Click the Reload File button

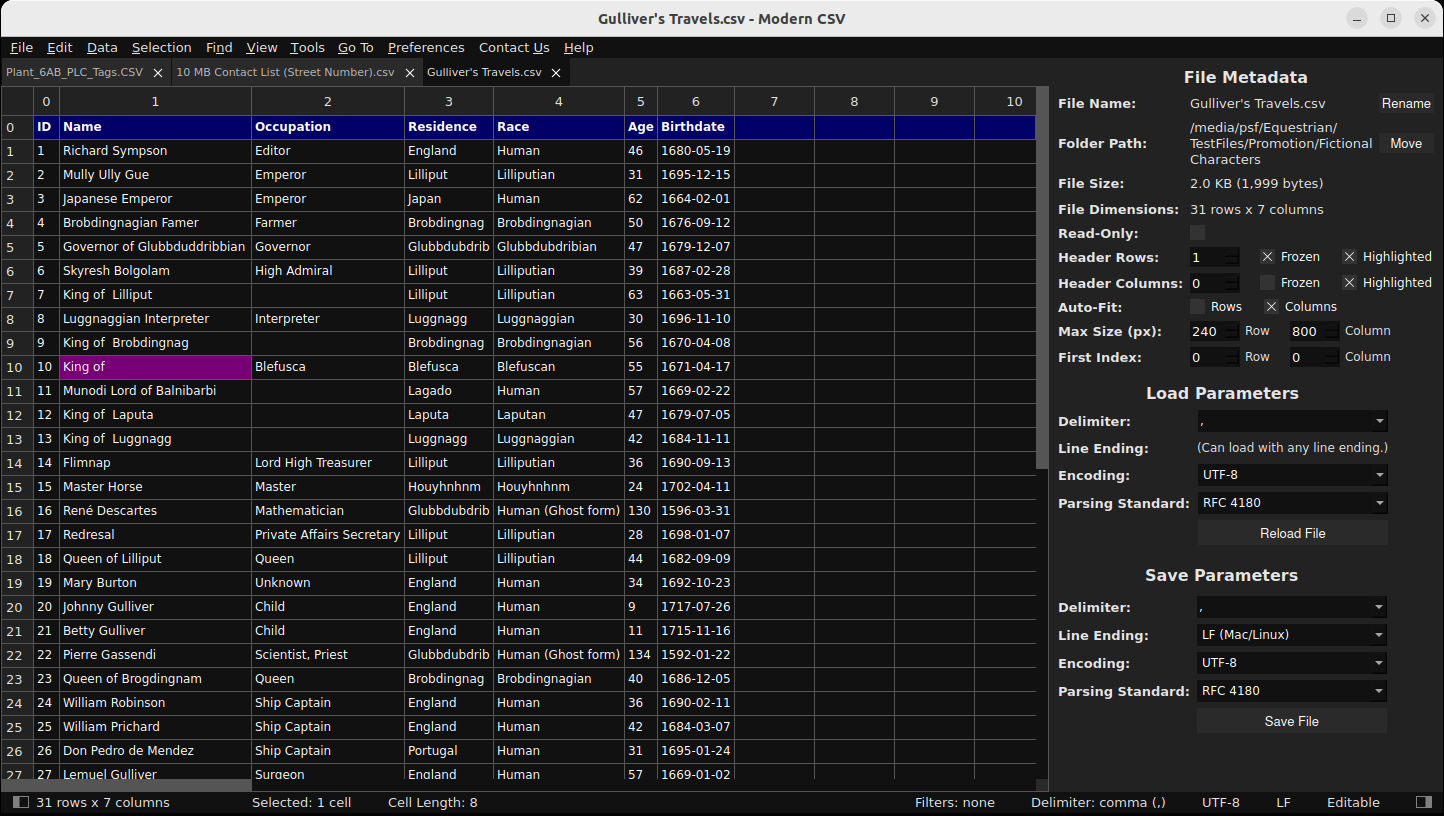(x=1292, y=533)
